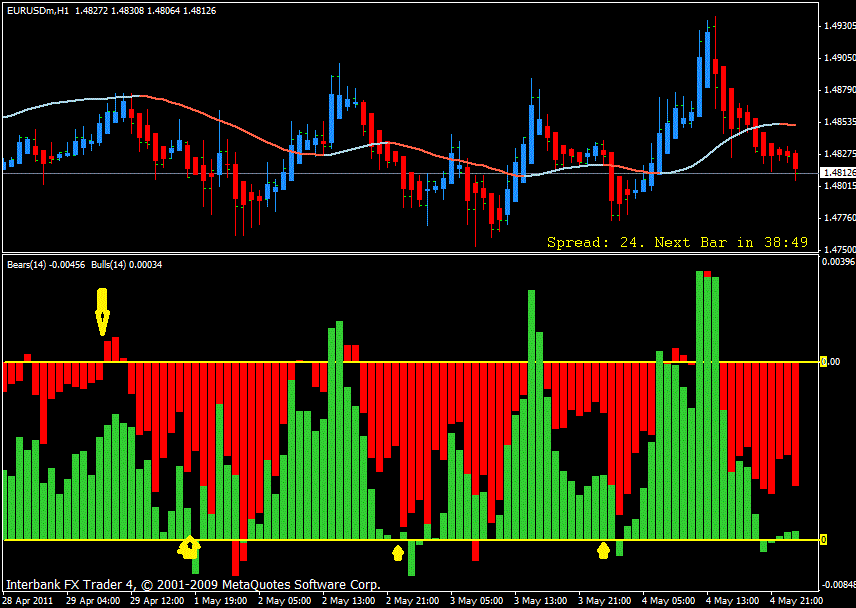856x608 pixels.
Task: Click the 4 May 13:00 time label
Action: point(732,600)
